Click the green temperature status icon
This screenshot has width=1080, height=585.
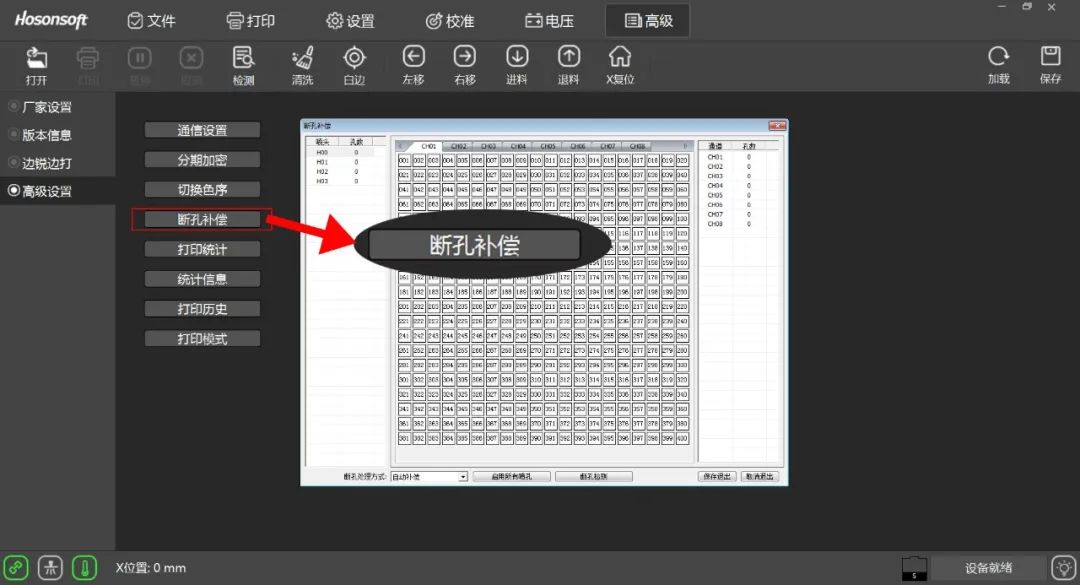point(84,568)
